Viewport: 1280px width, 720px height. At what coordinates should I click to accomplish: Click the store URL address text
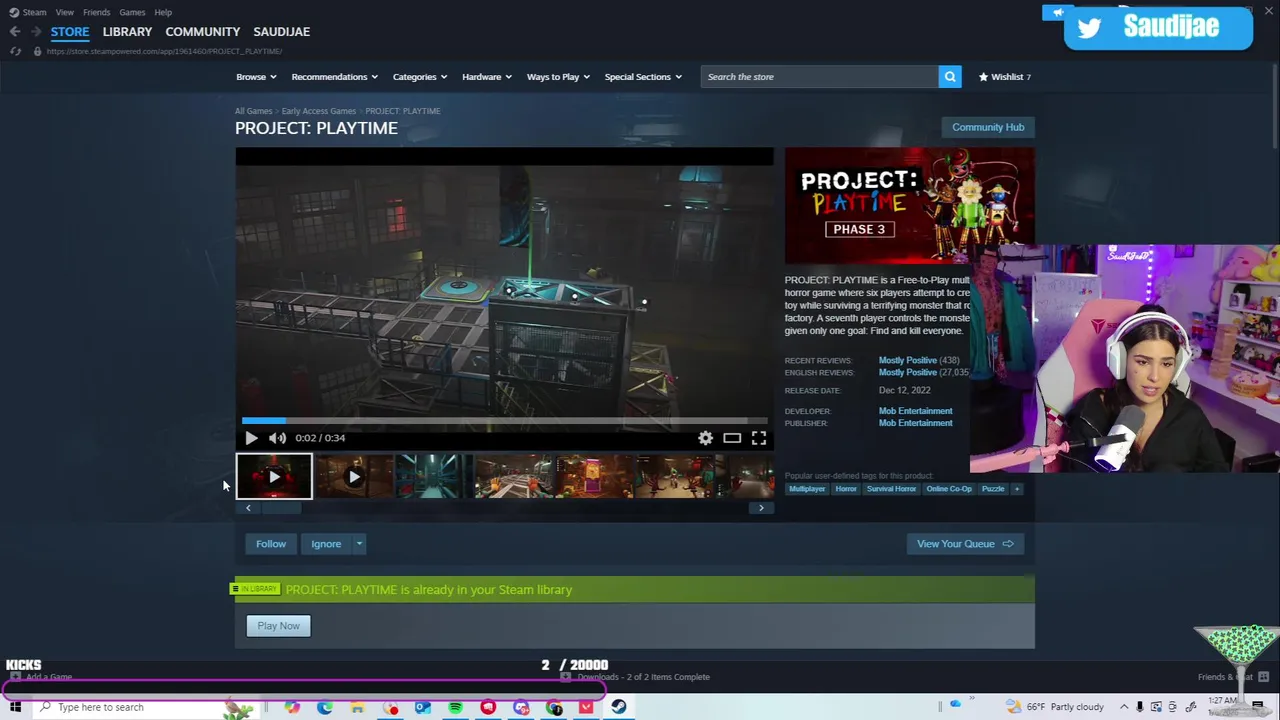(x=164, y=51)
